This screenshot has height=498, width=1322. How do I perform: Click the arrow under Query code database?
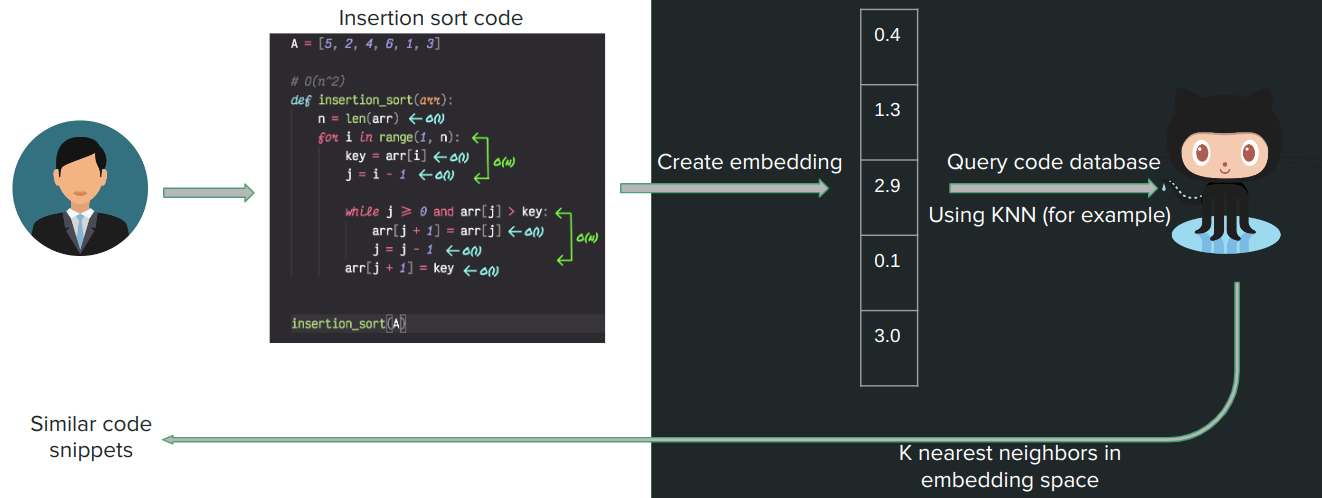[1052, 188]
